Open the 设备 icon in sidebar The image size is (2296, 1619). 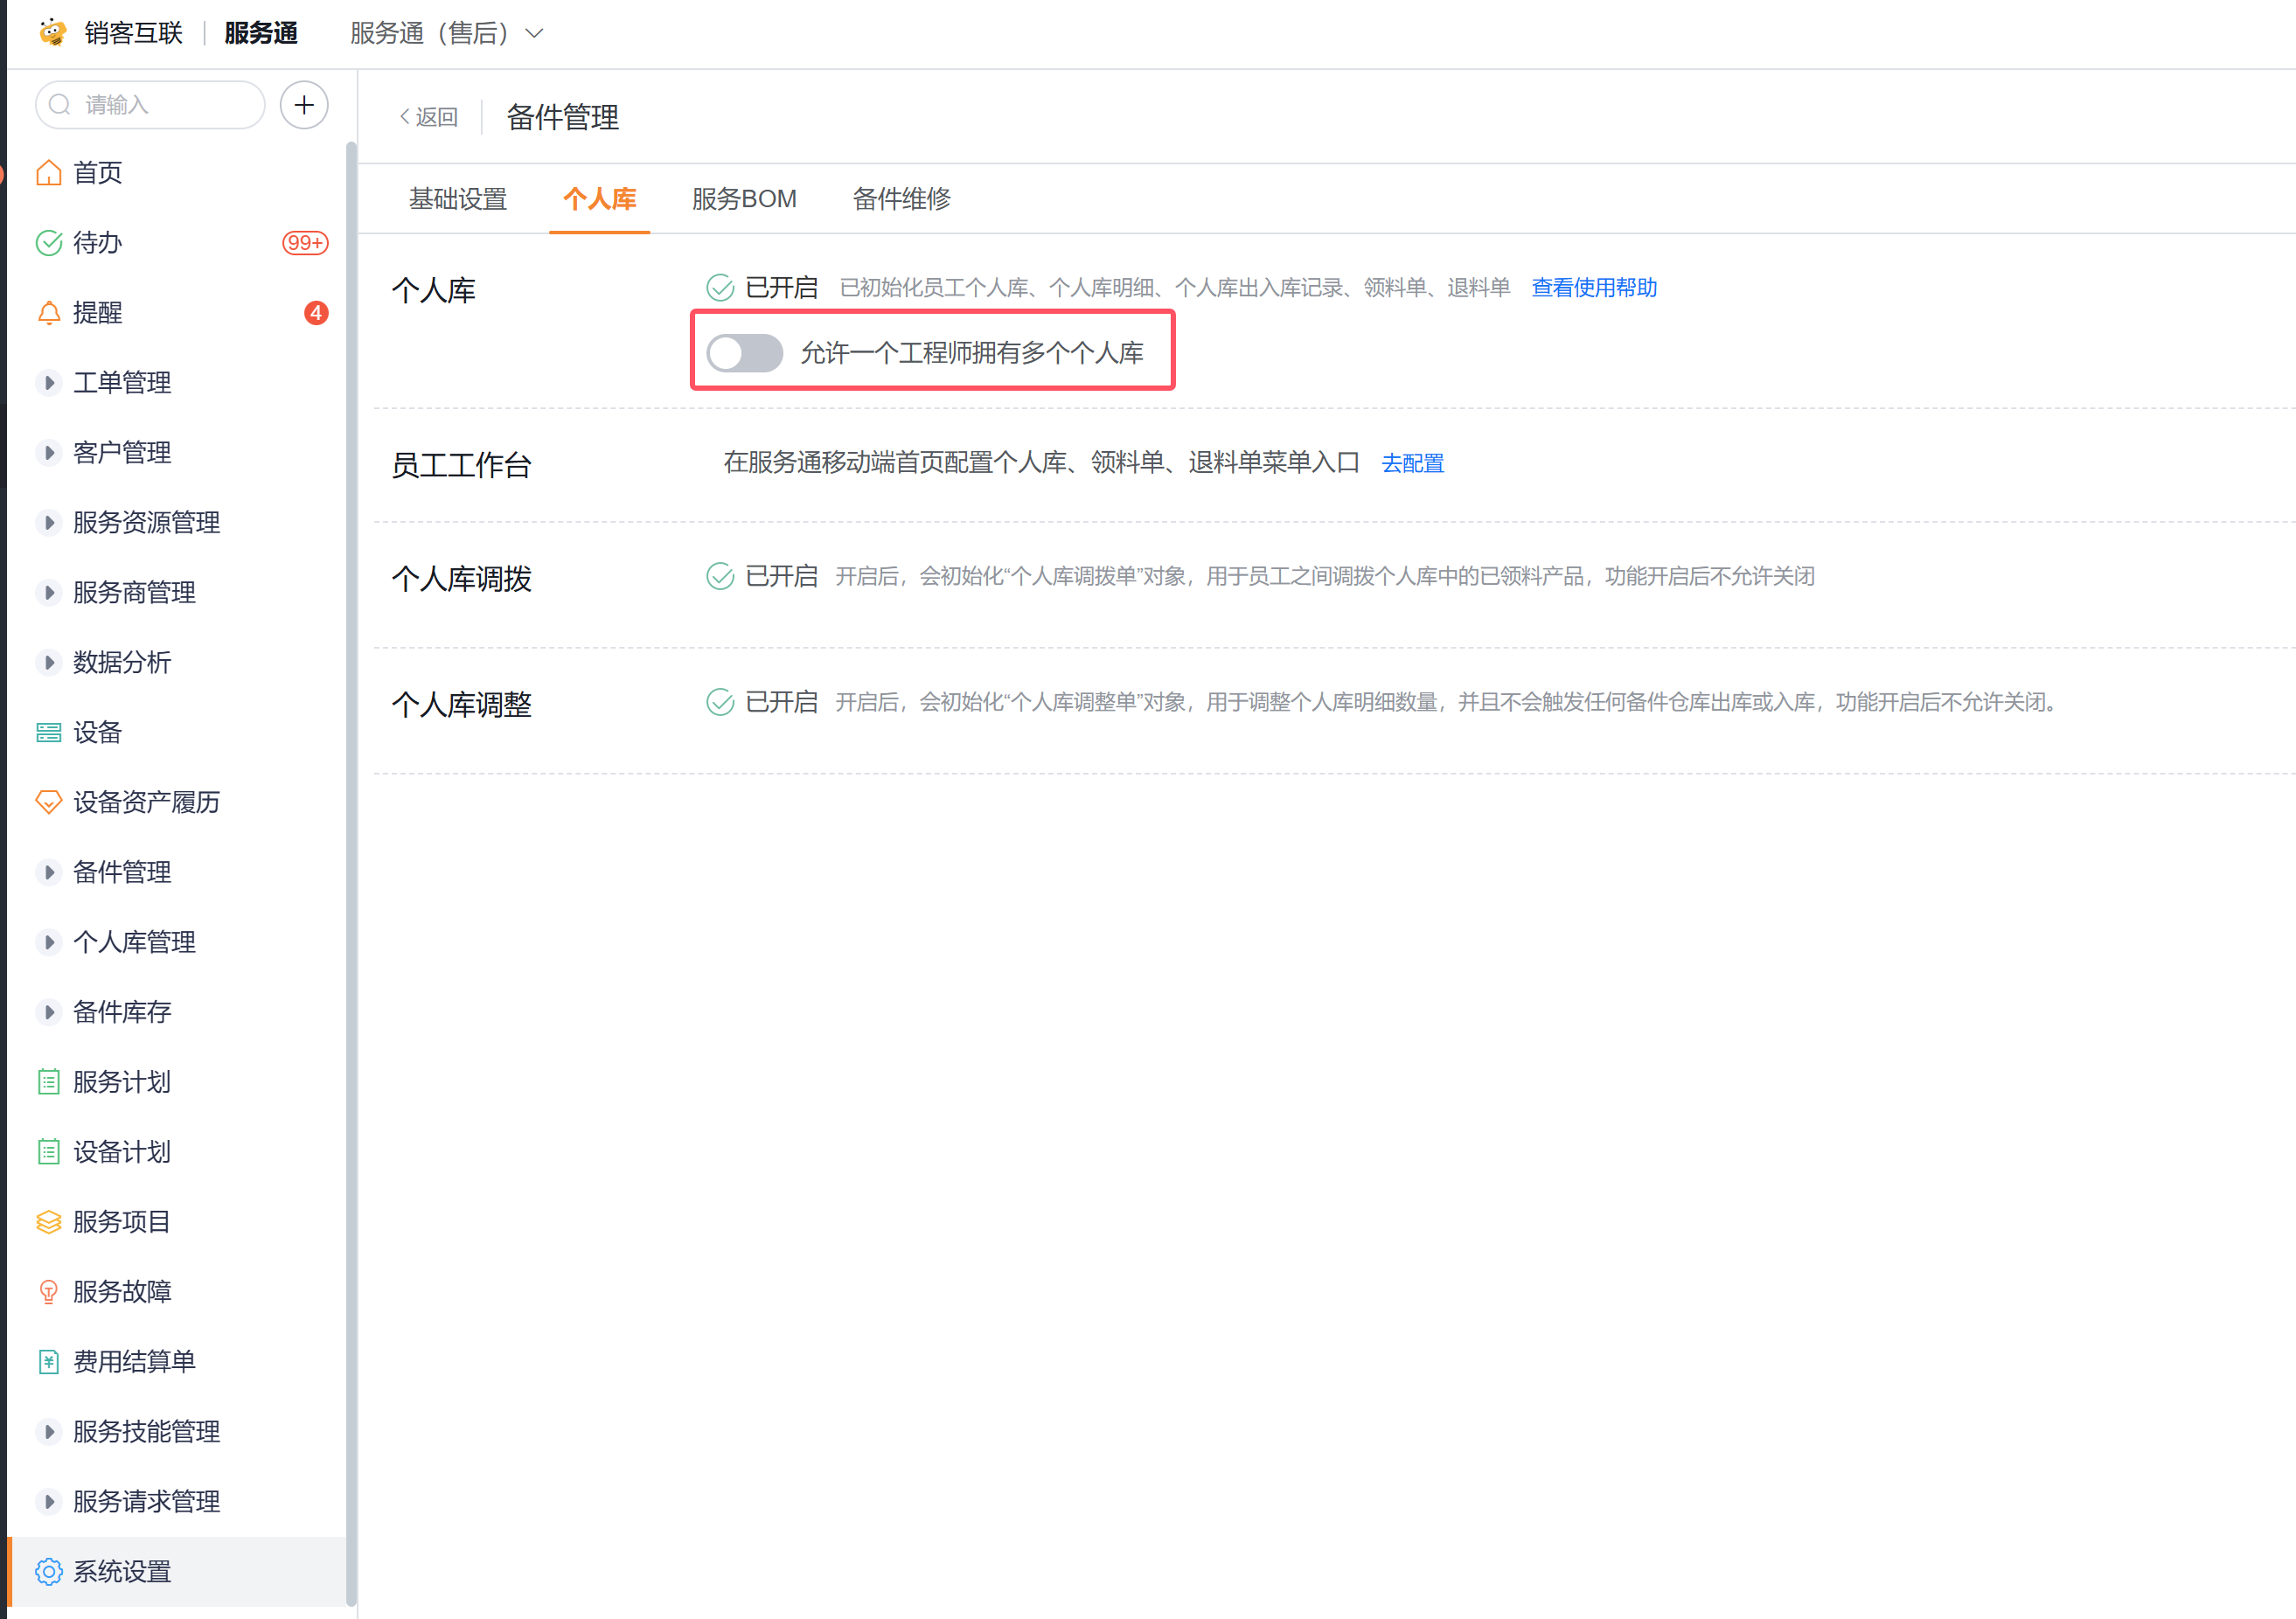click(x=48, y=733)
